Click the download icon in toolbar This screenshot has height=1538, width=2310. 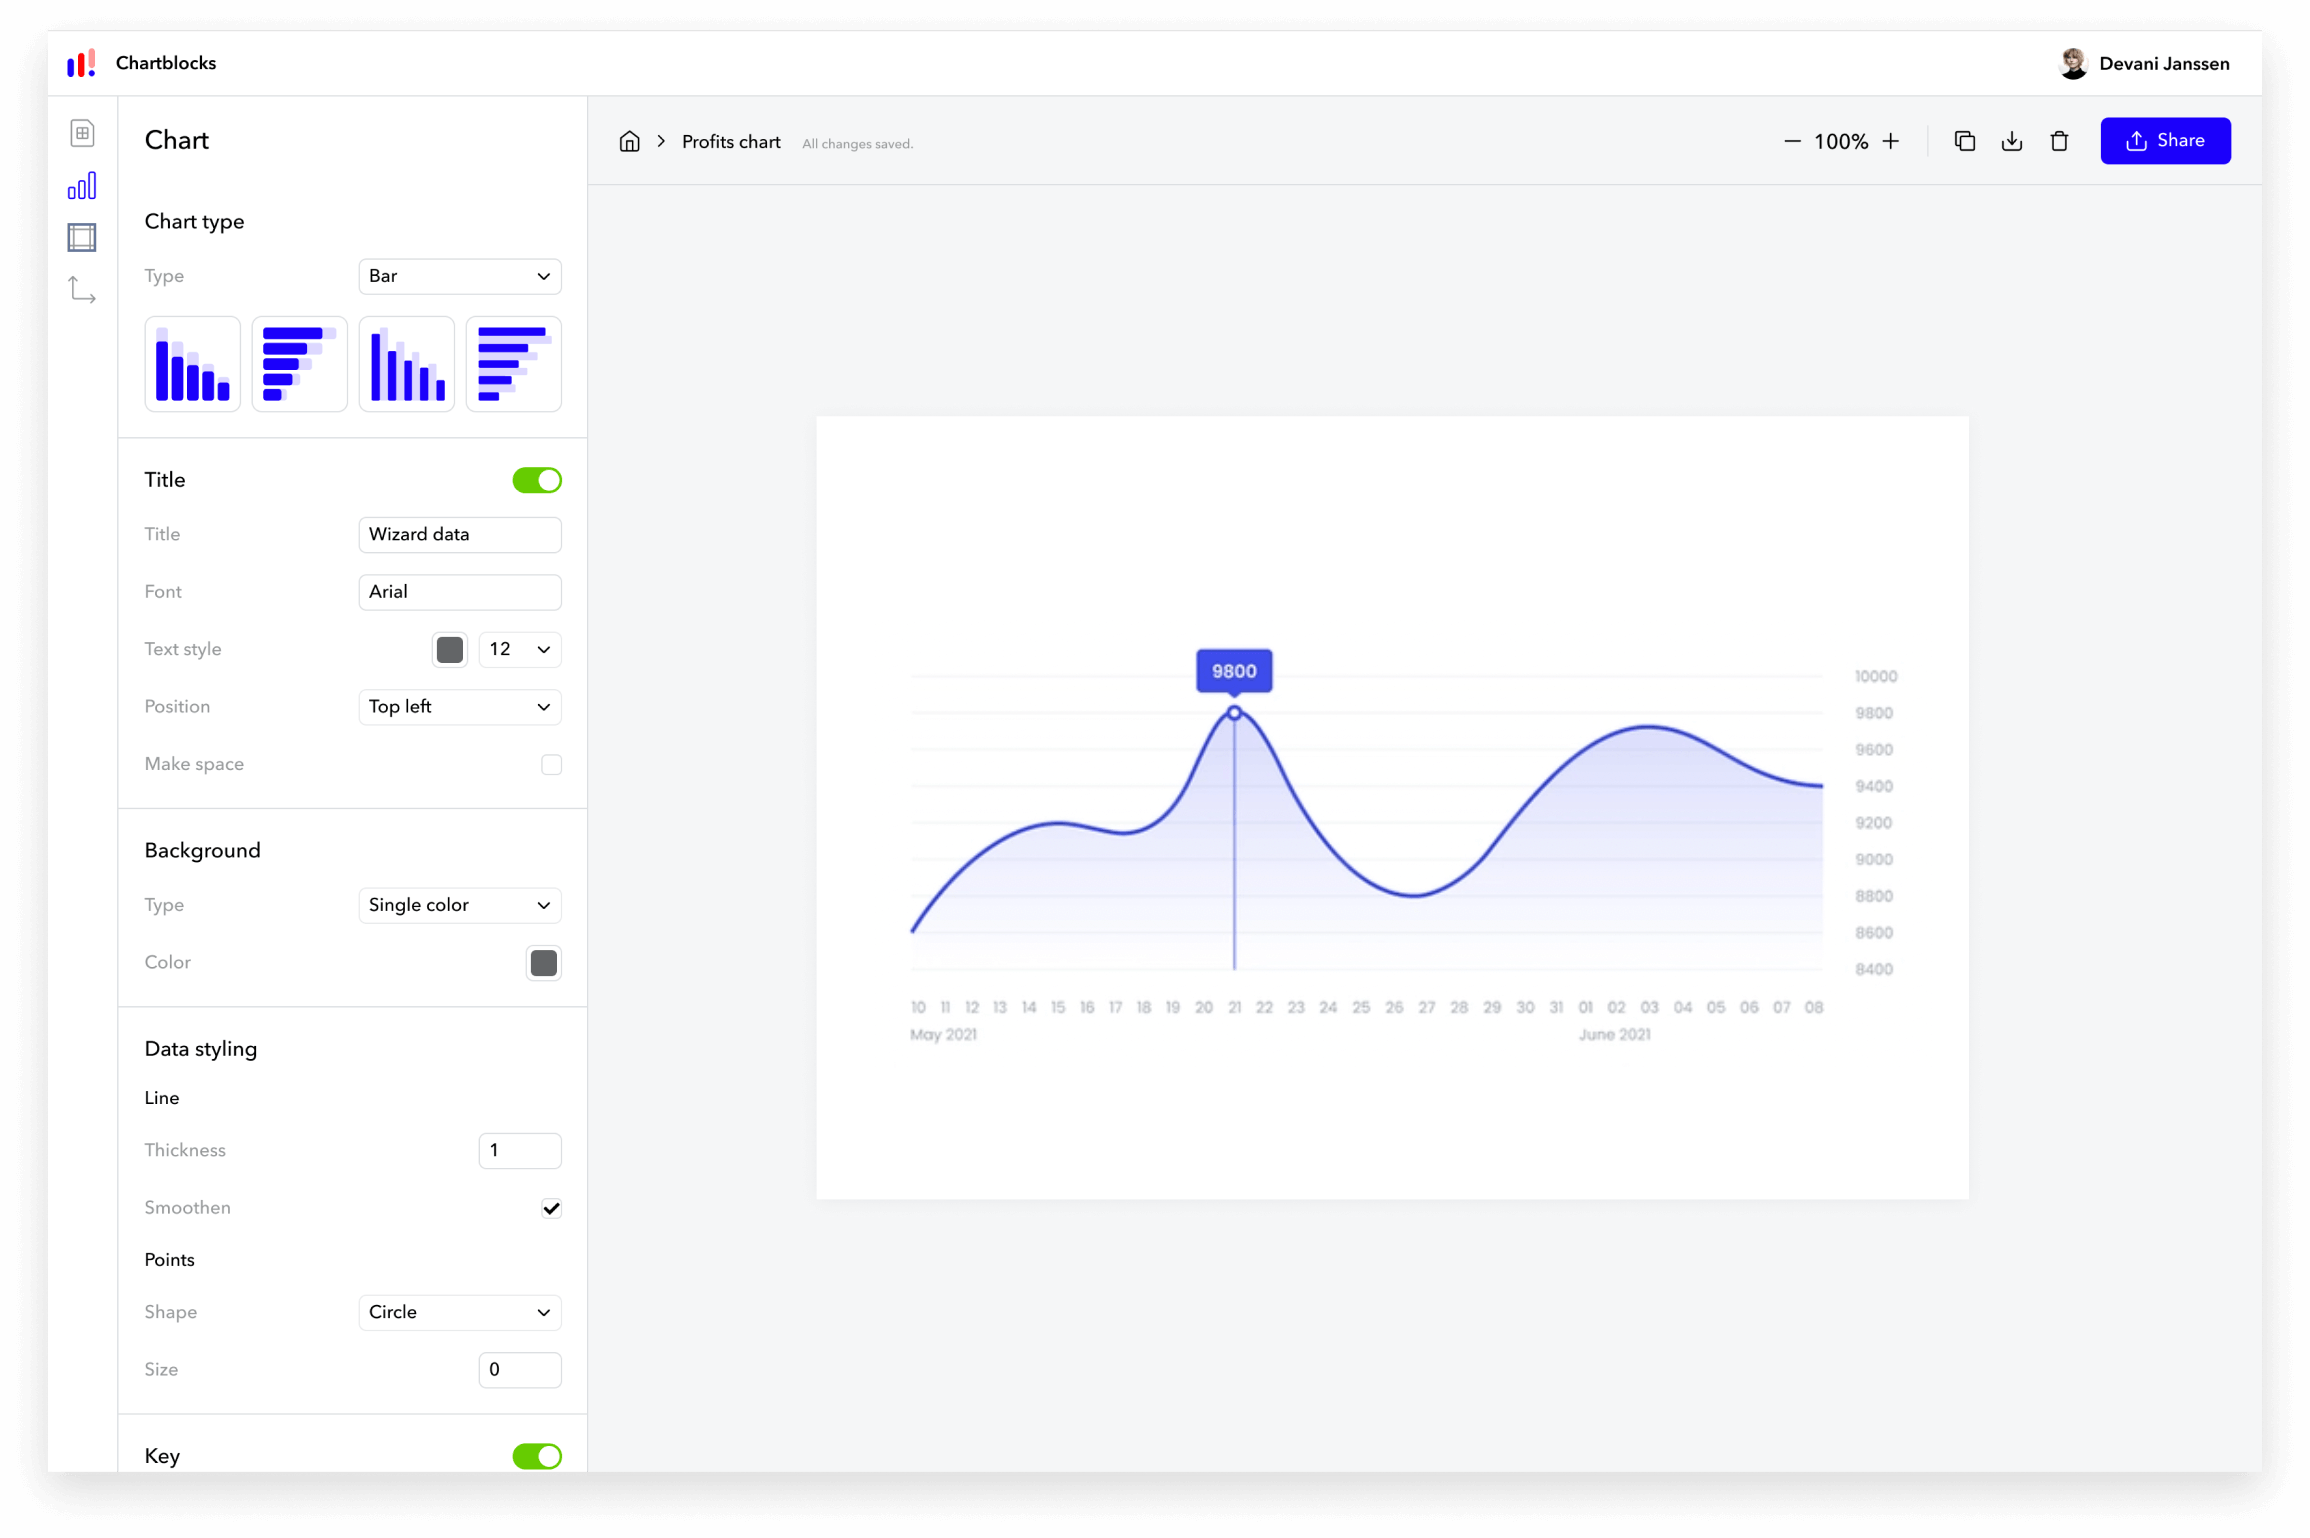2011,141
